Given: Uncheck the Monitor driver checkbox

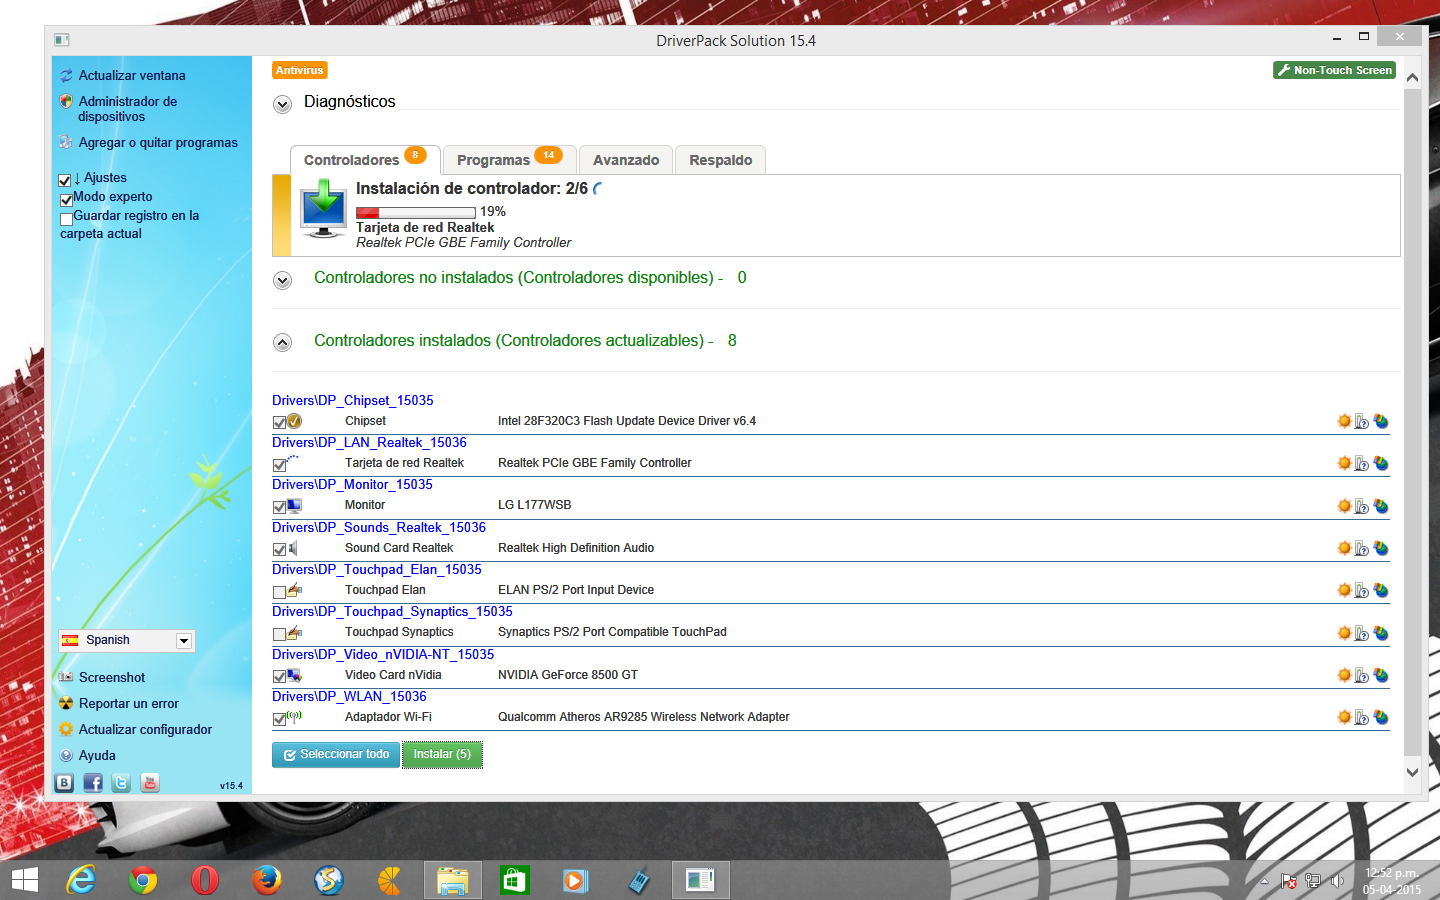Looking at the screenshot, I should point(279,507).
